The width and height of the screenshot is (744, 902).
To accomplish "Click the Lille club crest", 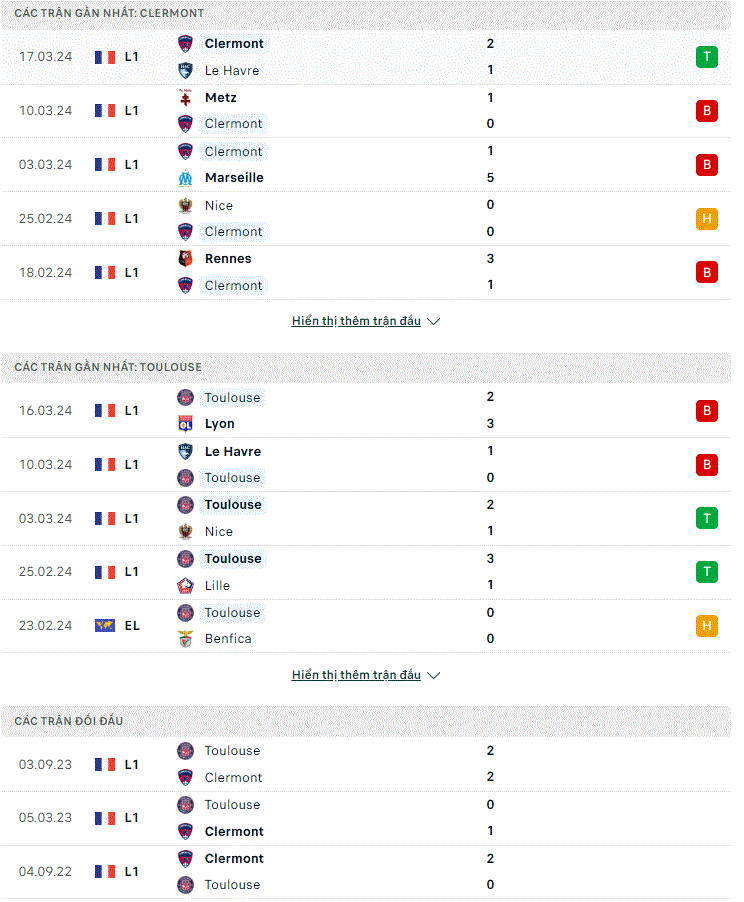I will point(185,586).
